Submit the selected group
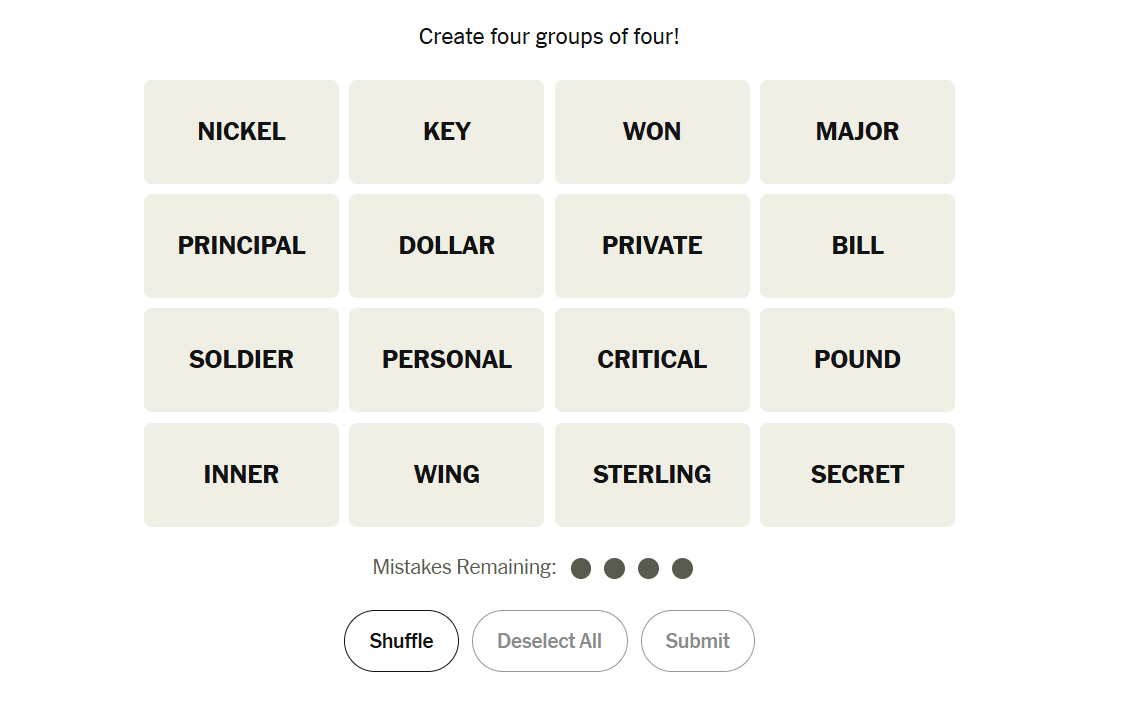This screenshot has height=712, width=1127. coord(697,641)
